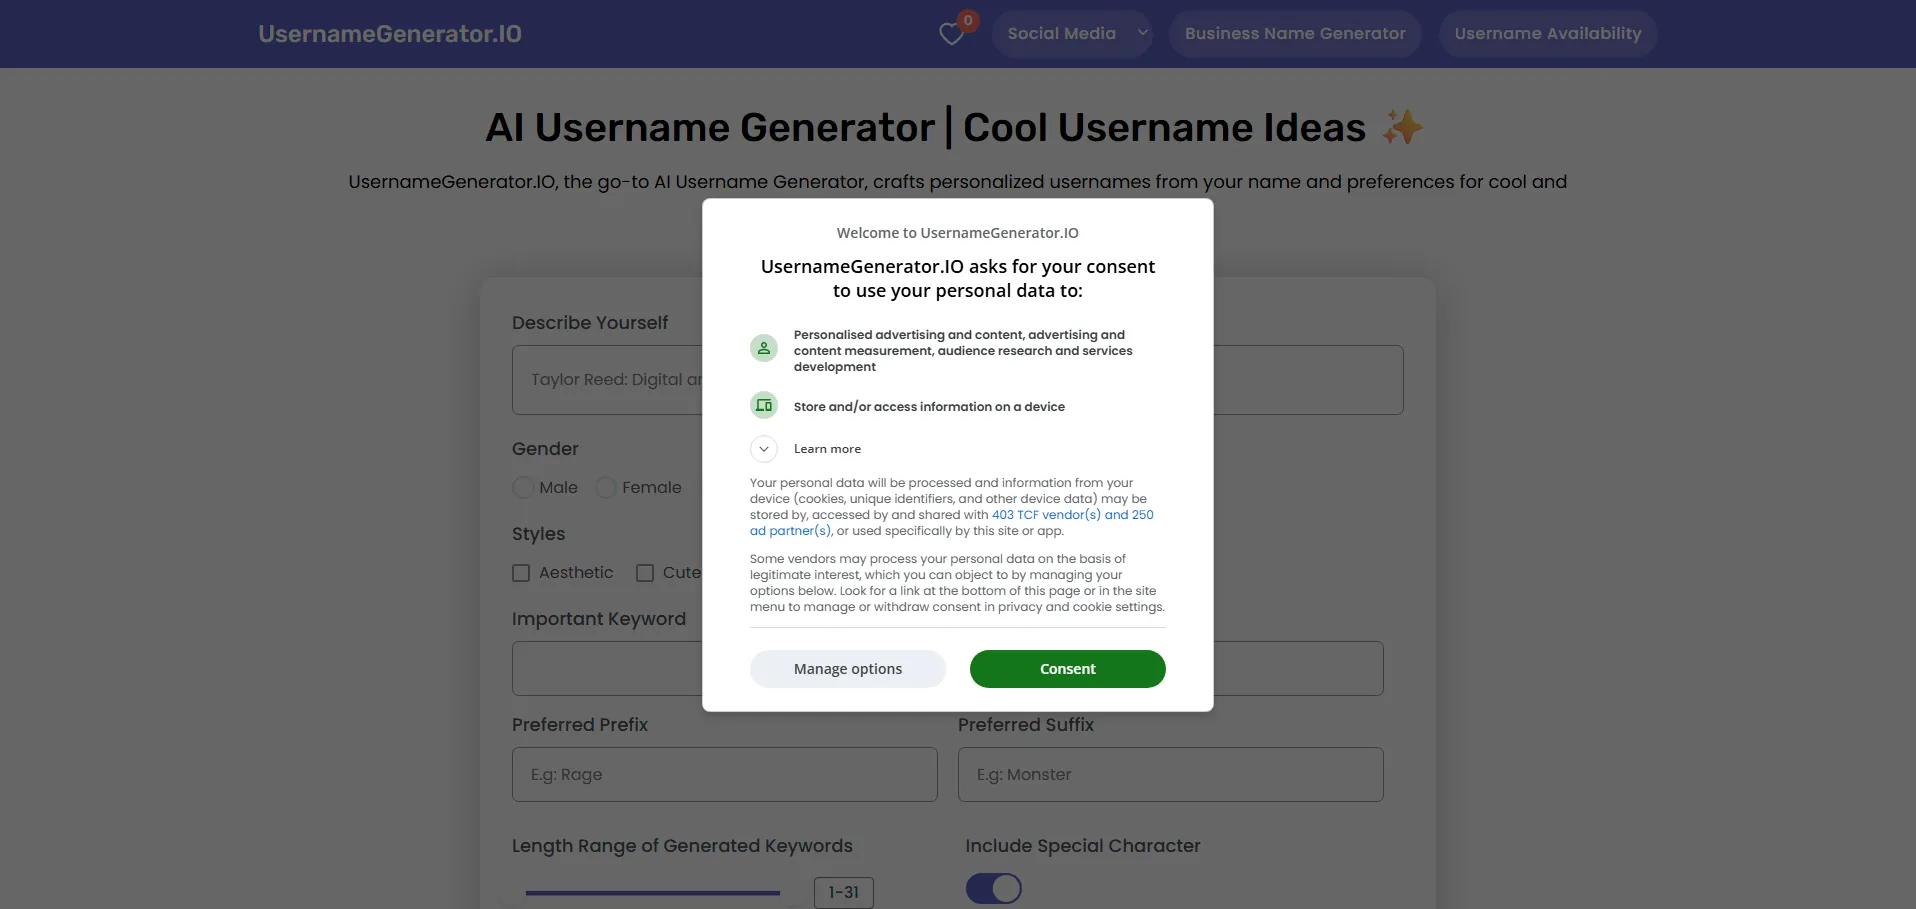This screenshot has height=909, width=1916.
Task: Click the device storage icon
Action: click(x=764, y=405)
